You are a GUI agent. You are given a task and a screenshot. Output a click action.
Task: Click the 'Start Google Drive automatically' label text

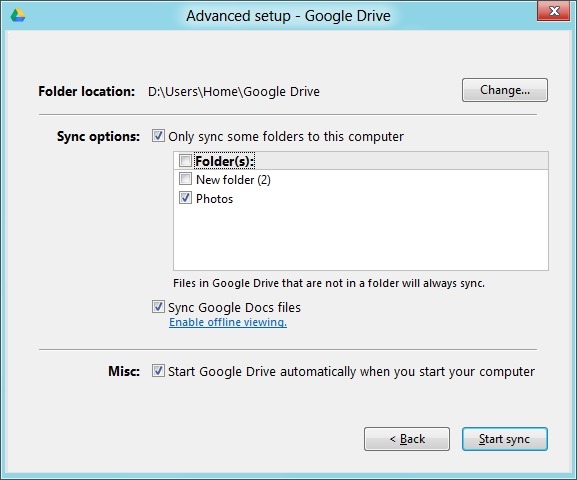[x=351, y=371]
